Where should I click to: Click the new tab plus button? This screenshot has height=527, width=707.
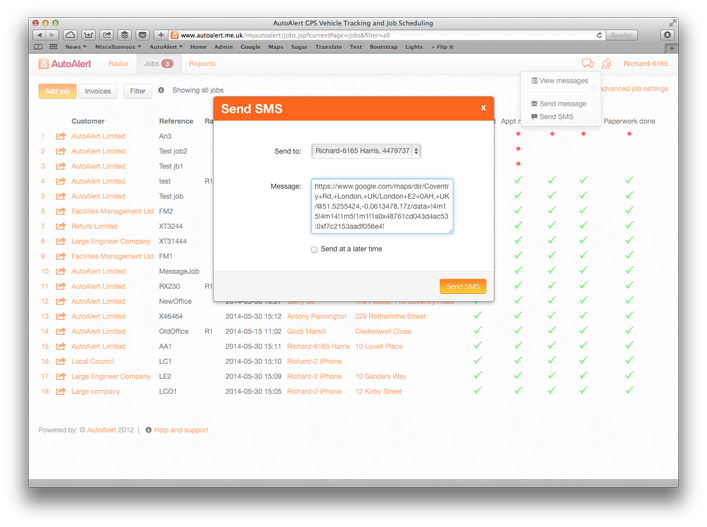671,47
